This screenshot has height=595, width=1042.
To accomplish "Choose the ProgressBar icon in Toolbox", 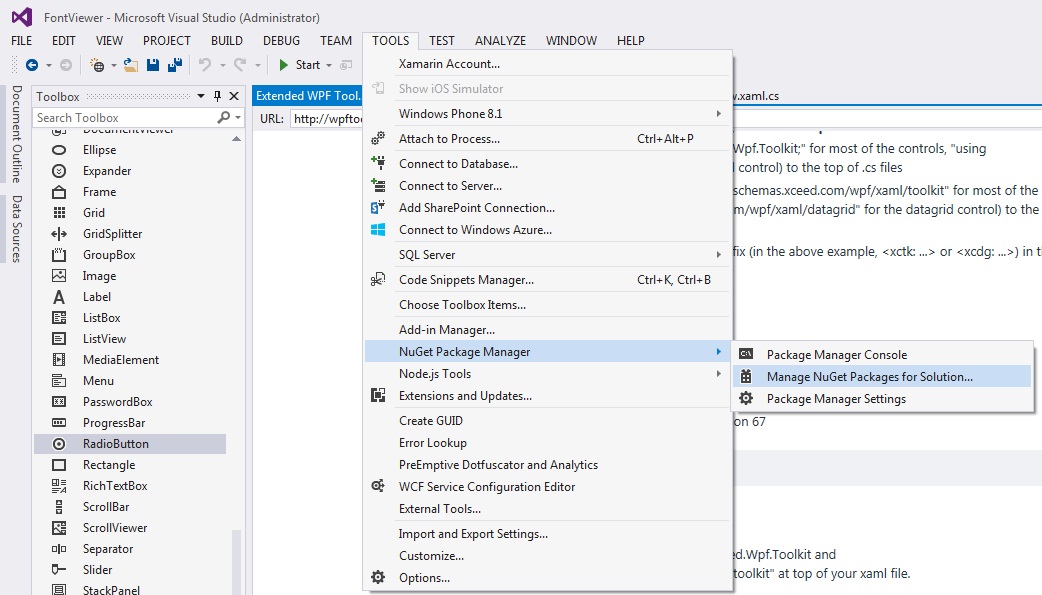I will point(59,423).
